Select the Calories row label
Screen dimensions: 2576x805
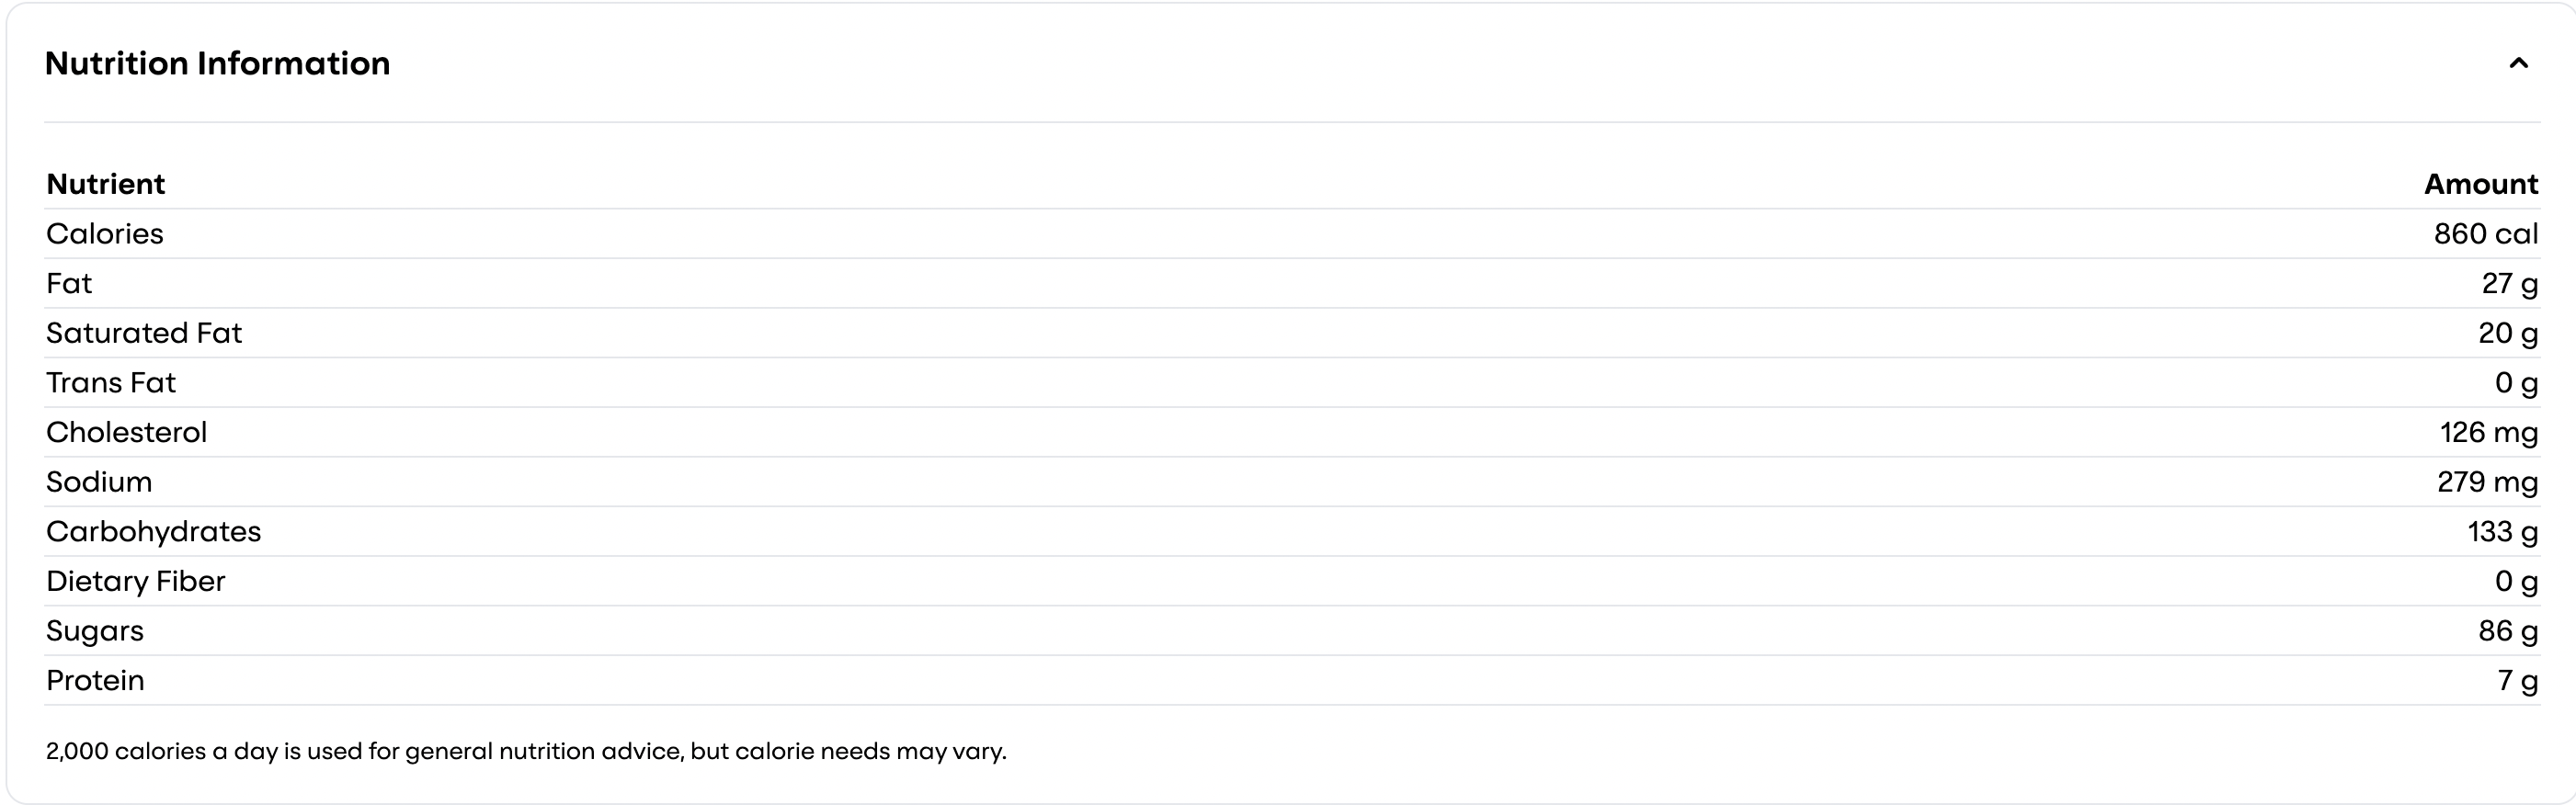pyautogui.click(x=105, y=234)
